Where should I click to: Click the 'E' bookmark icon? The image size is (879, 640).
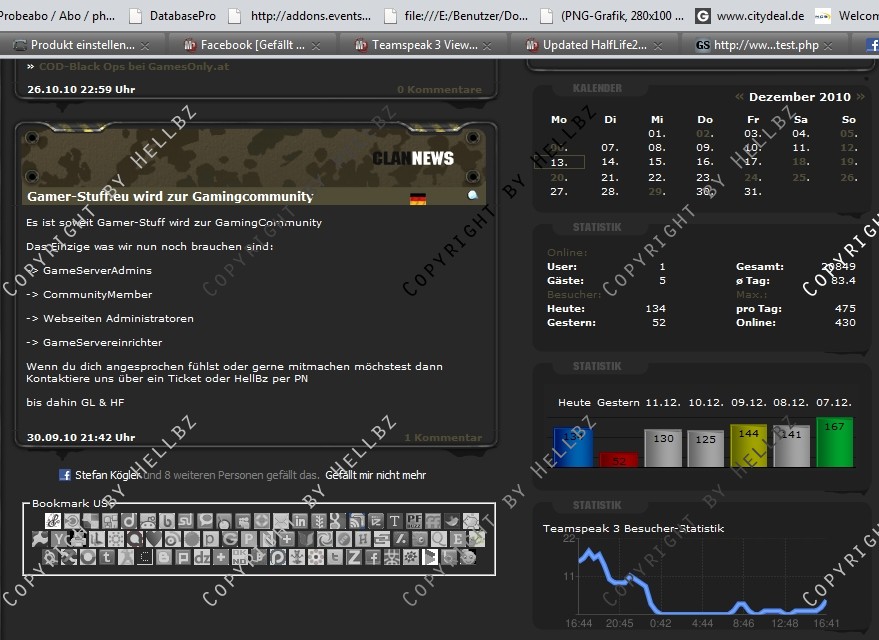pos(458,539)
